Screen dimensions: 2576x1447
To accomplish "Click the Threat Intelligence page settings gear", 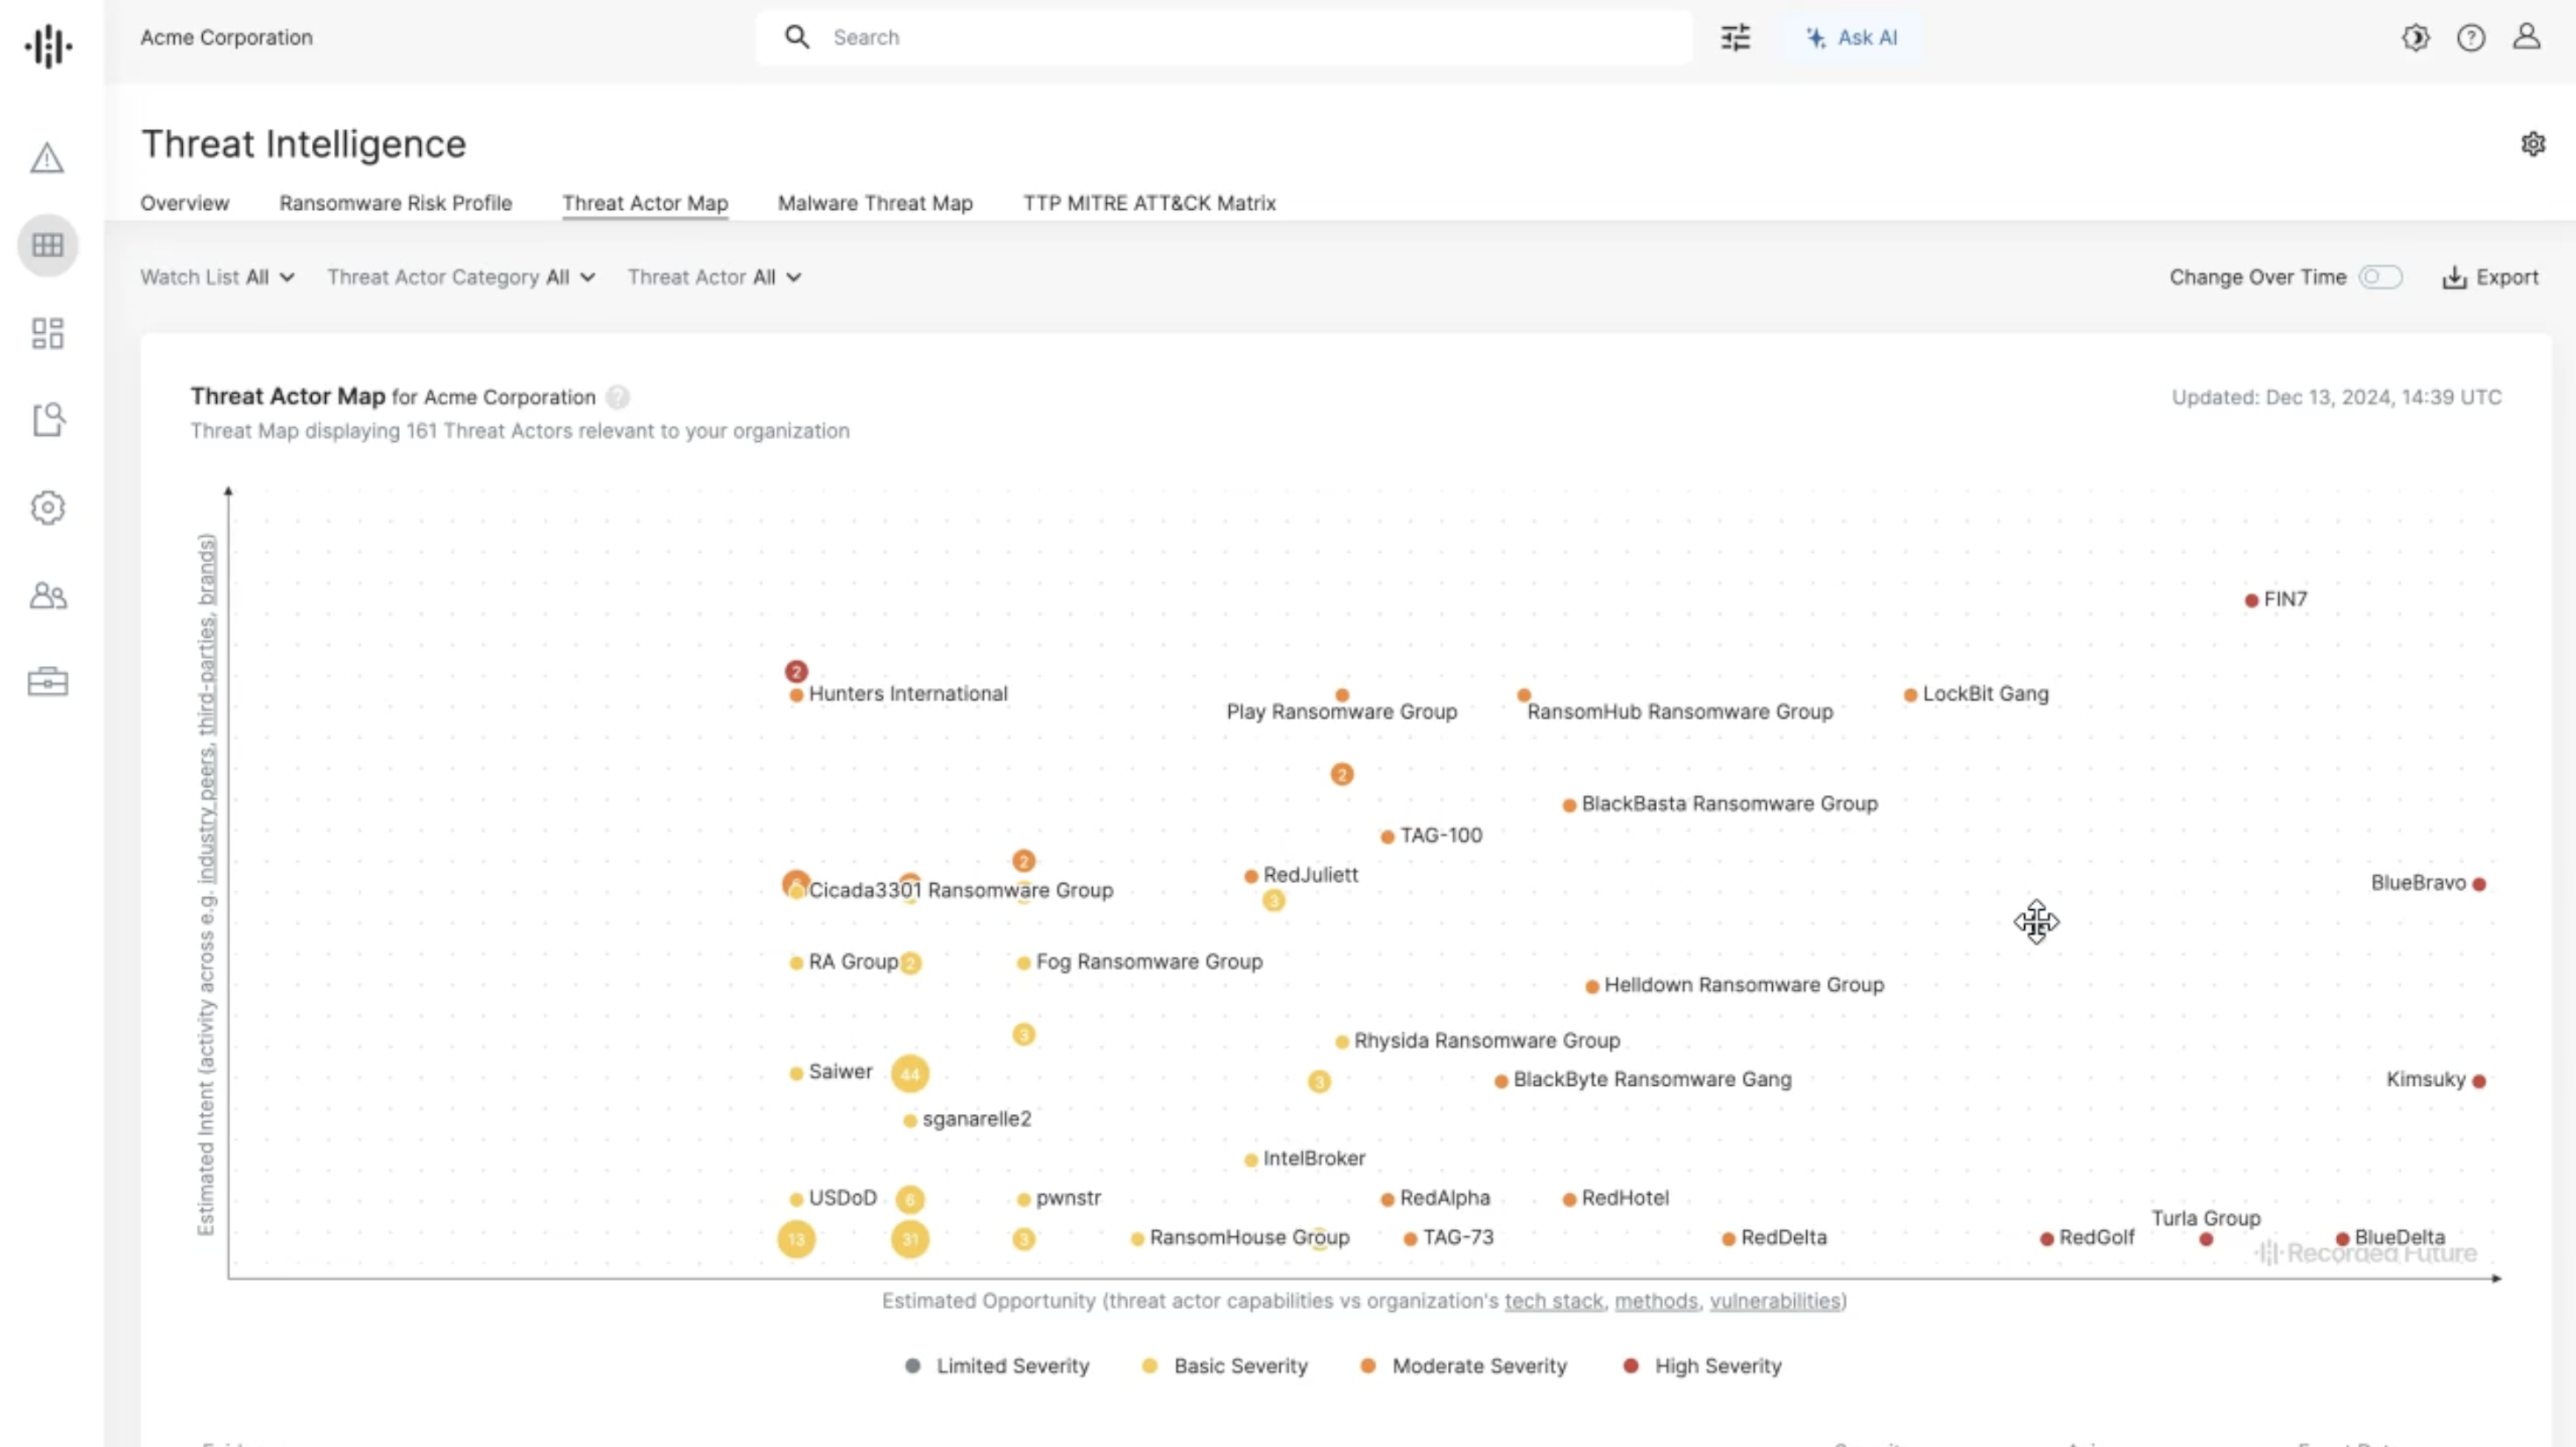I will coord(2532,144).
